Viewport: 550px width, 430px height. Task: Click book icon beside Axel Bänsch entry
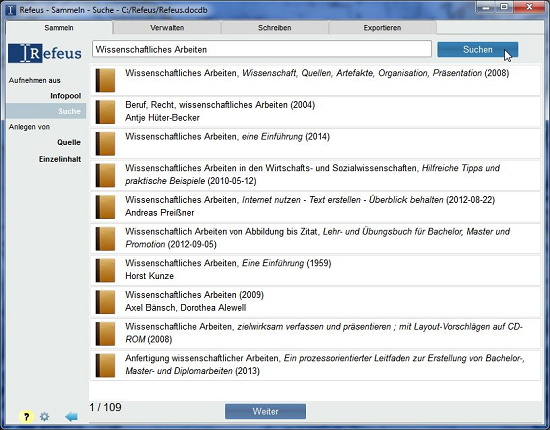point(105,302)
